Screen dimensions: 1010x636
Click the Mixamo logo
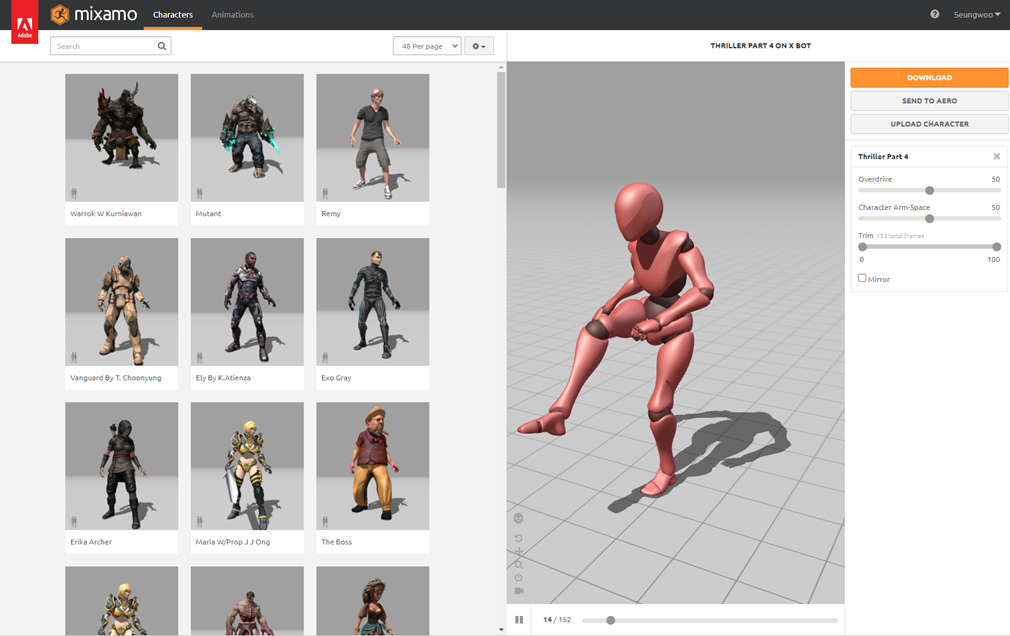coord(94,14)
